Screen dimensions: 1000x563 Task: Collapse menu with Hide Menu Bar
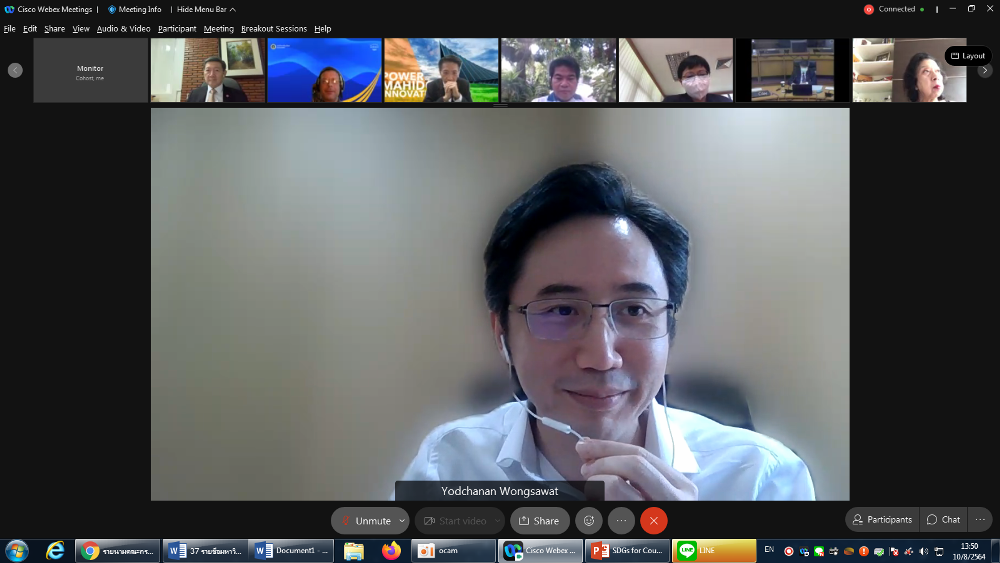coord(206,9)
